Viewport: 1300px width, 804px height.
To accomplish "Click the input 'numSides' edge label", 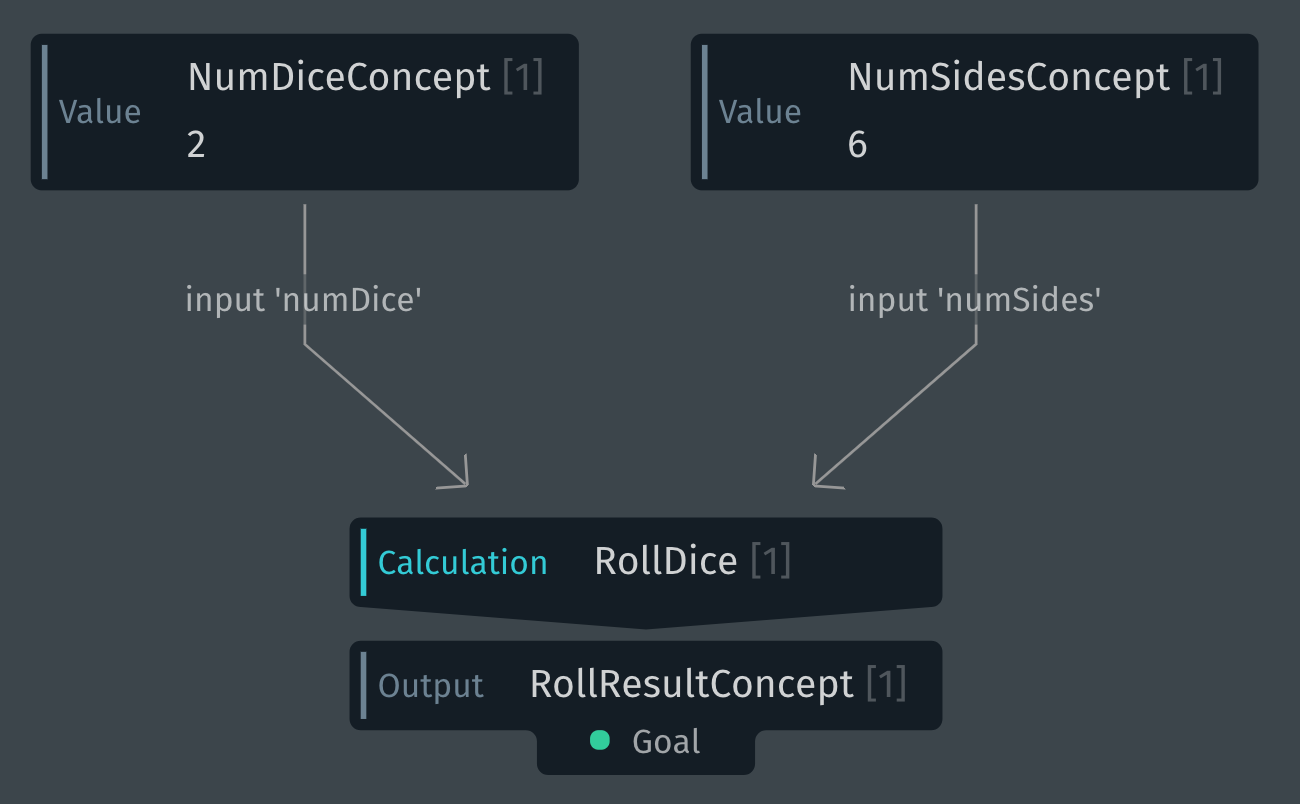I will coord(974,299).
